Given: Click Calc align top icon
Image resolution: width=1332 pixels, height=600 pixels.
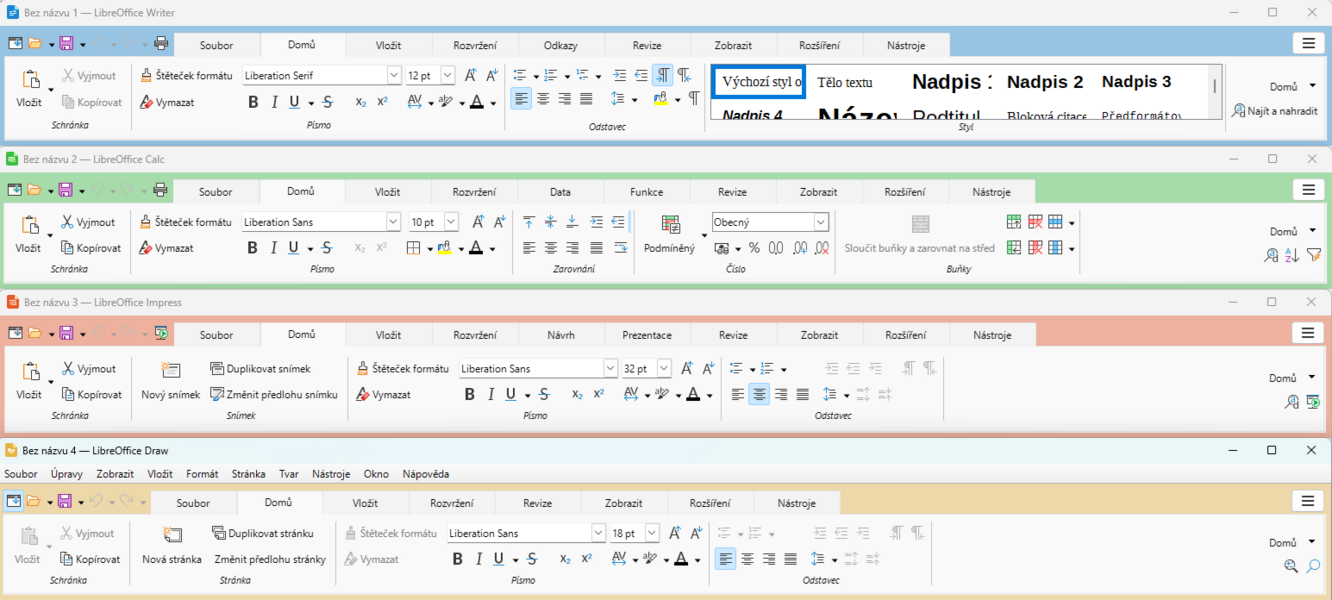Looking at the screenshot, I should point(529,222).
